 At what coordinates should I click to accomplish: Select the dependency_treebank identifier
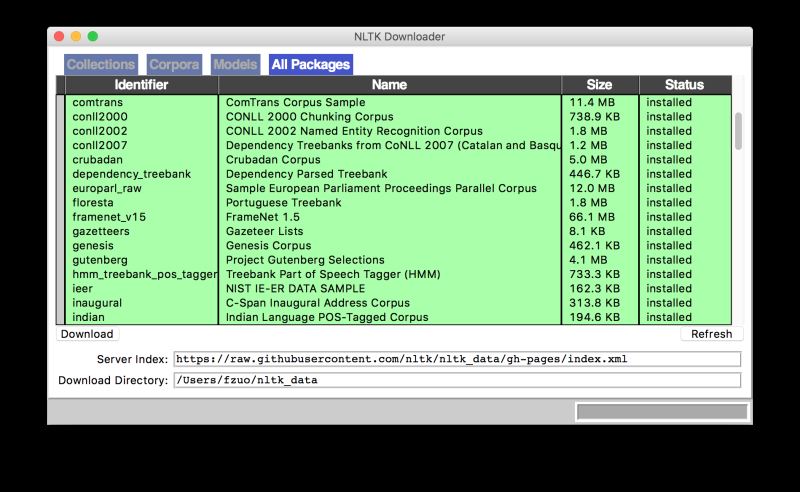[132, 174]
